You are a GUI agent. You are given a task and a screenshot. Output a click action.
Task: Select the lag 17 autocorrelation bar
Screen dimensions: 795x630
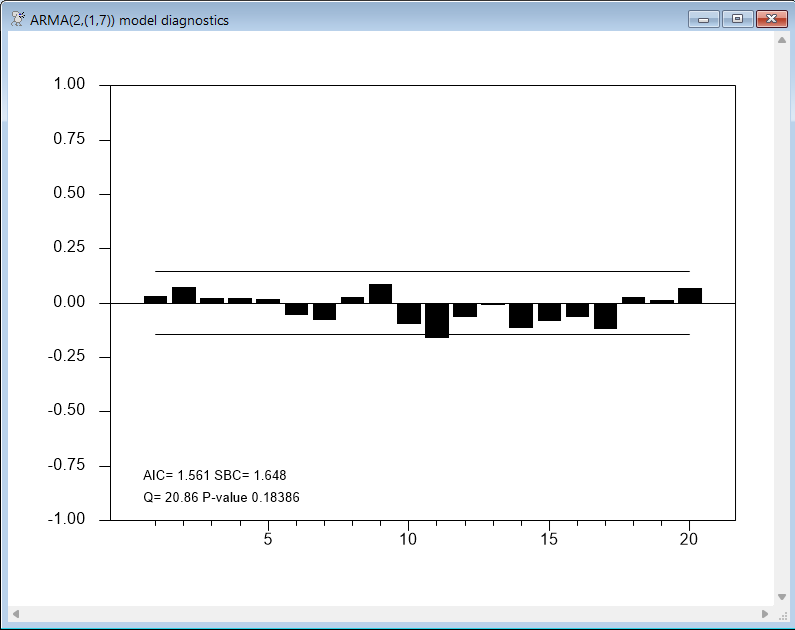point(605,315)
